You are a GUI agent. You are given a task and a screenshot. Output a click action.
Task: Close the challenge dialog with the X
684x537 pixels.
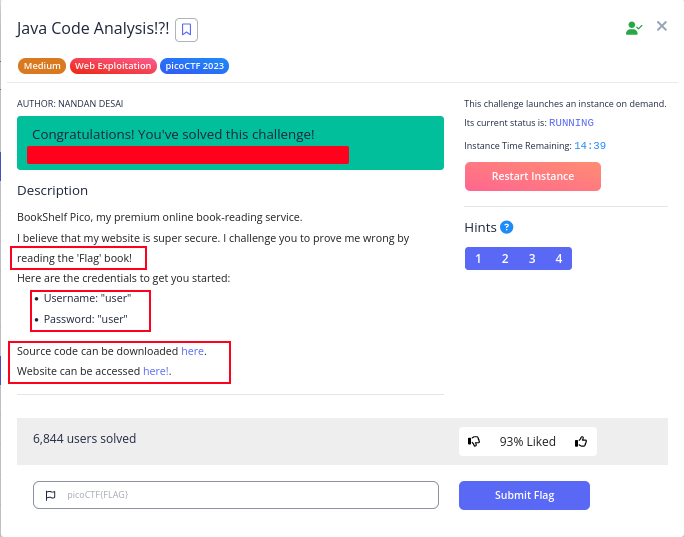click(662, 26)
